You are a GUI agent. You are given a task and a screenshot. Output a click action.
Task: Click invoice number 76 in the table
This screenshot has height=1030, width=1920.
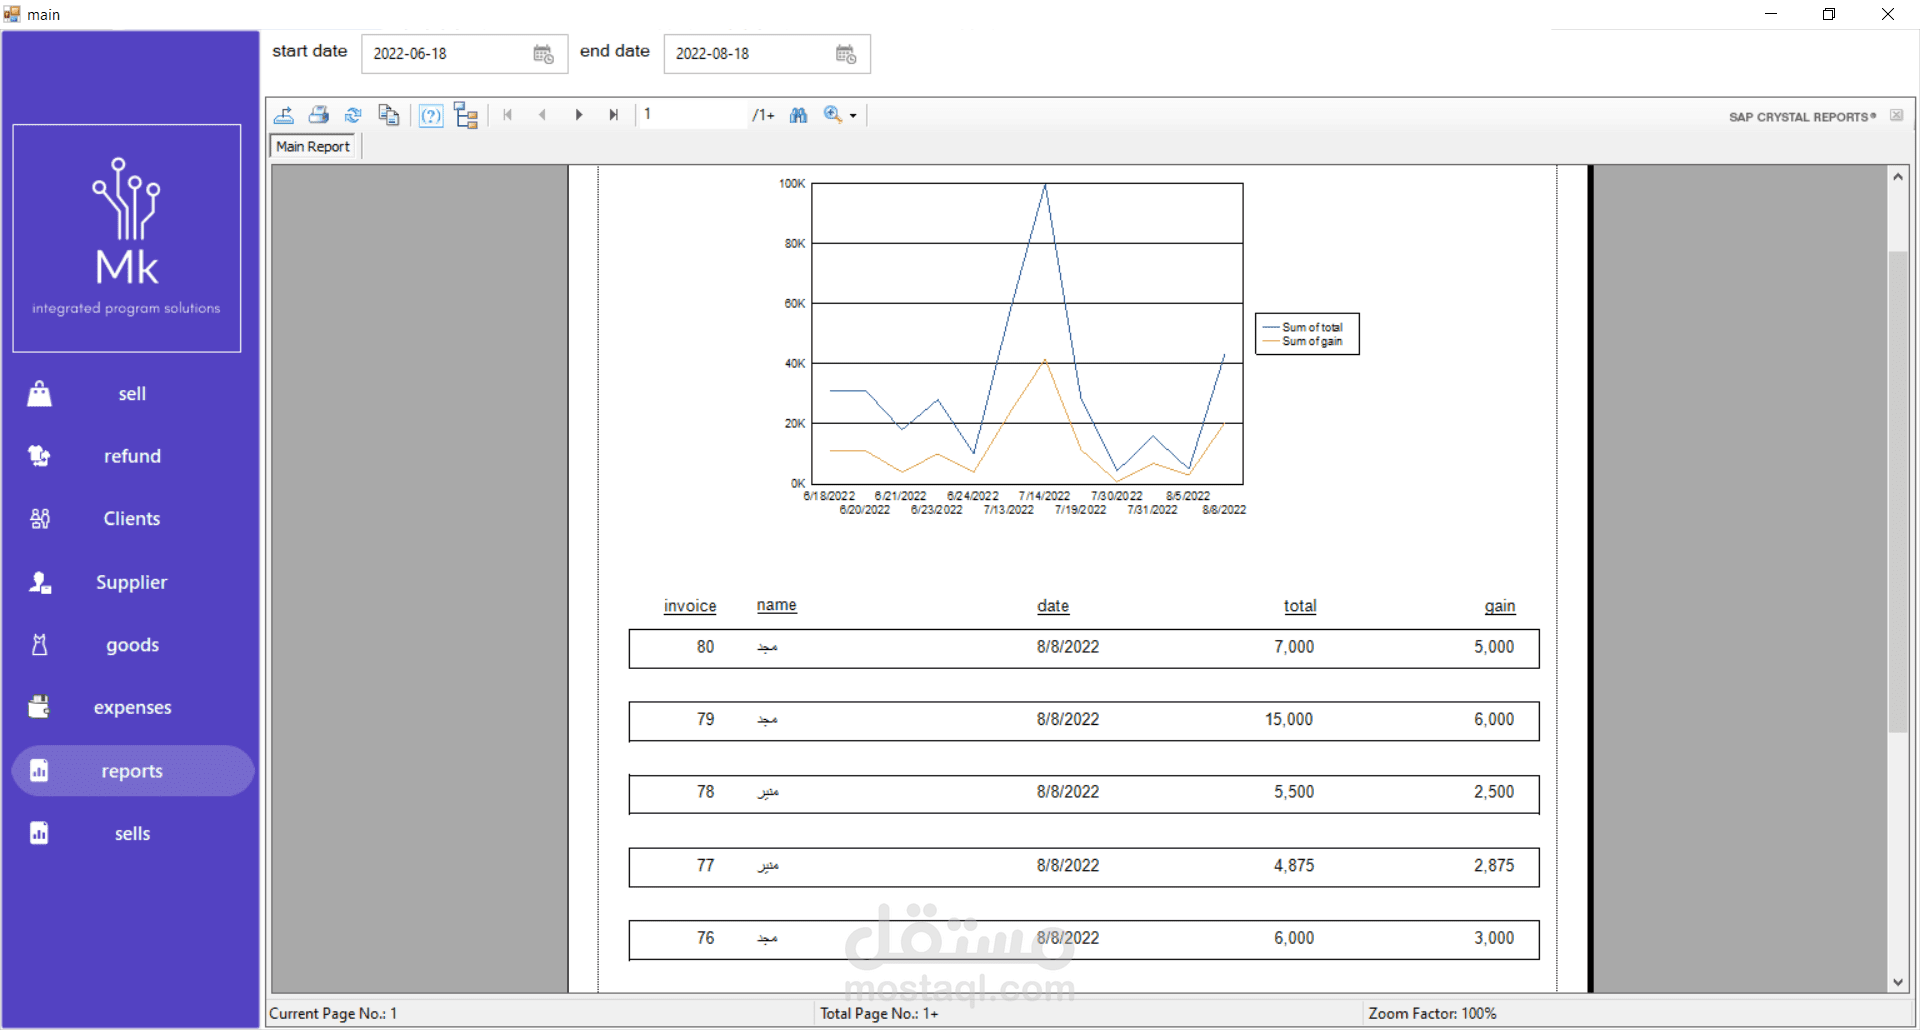(706, 938)
